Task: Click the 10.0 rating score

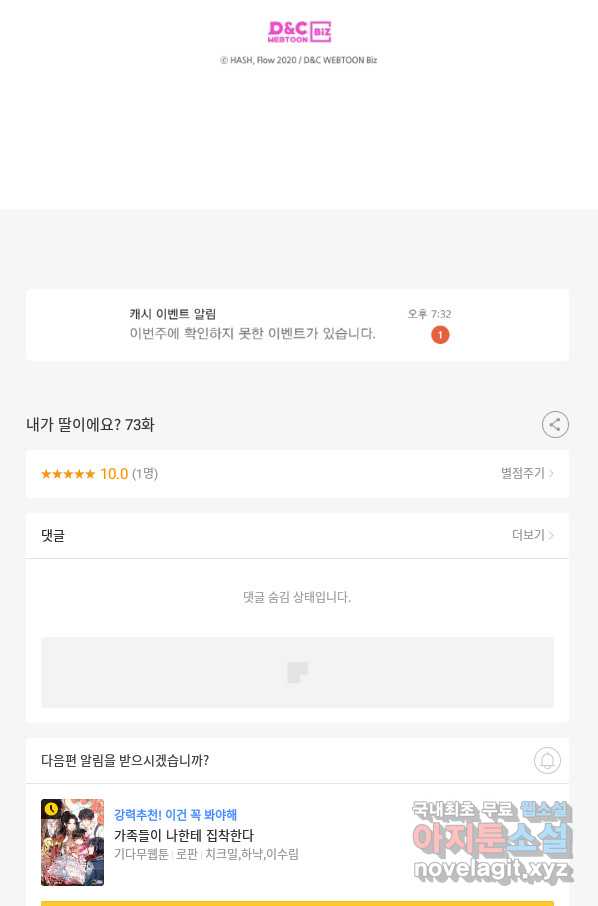Action: coord(114,474)
